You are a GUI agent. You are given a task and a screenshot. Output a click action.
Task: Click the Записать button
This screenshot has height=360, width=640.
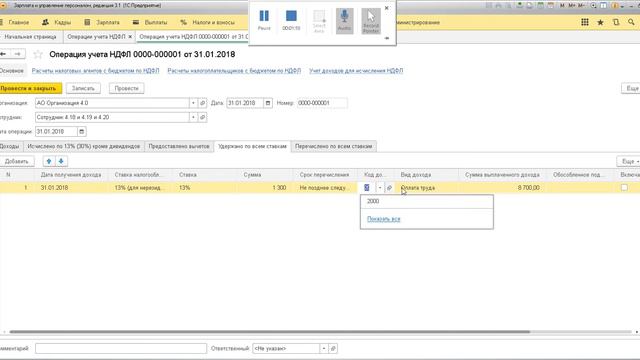(83, 88)
